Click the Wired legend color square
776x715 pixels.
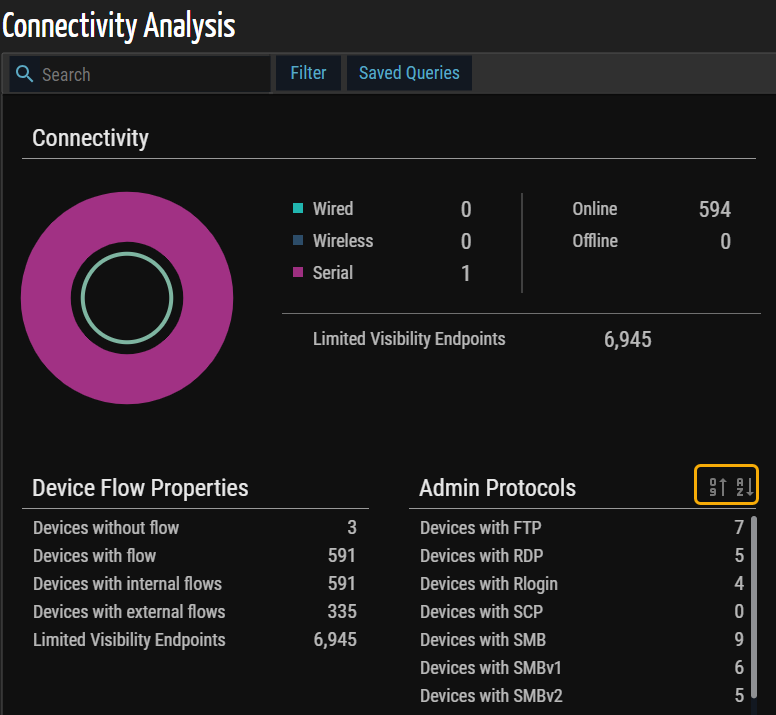pos(298,209)
